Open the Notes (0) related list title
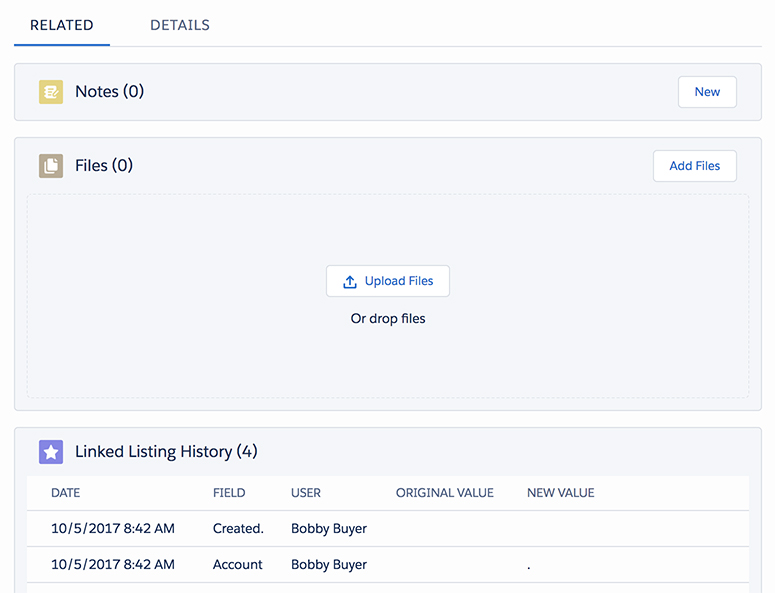The image size is (775, 593). click(109, 91)
